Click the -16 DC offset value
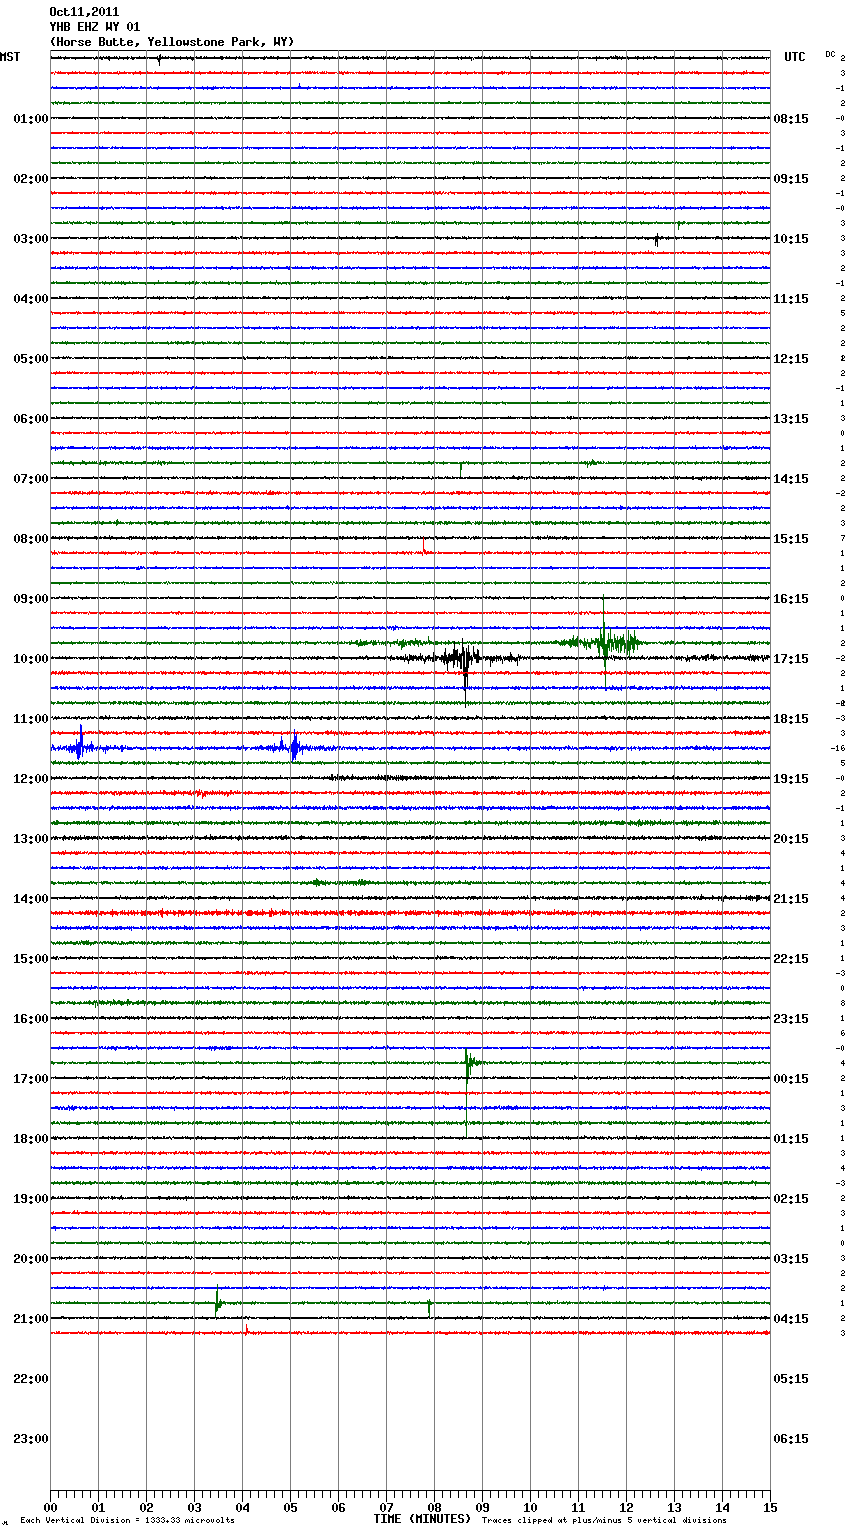Image resolution: width=850 pixels, height=1534 pixels. click(x=838, y=748)
